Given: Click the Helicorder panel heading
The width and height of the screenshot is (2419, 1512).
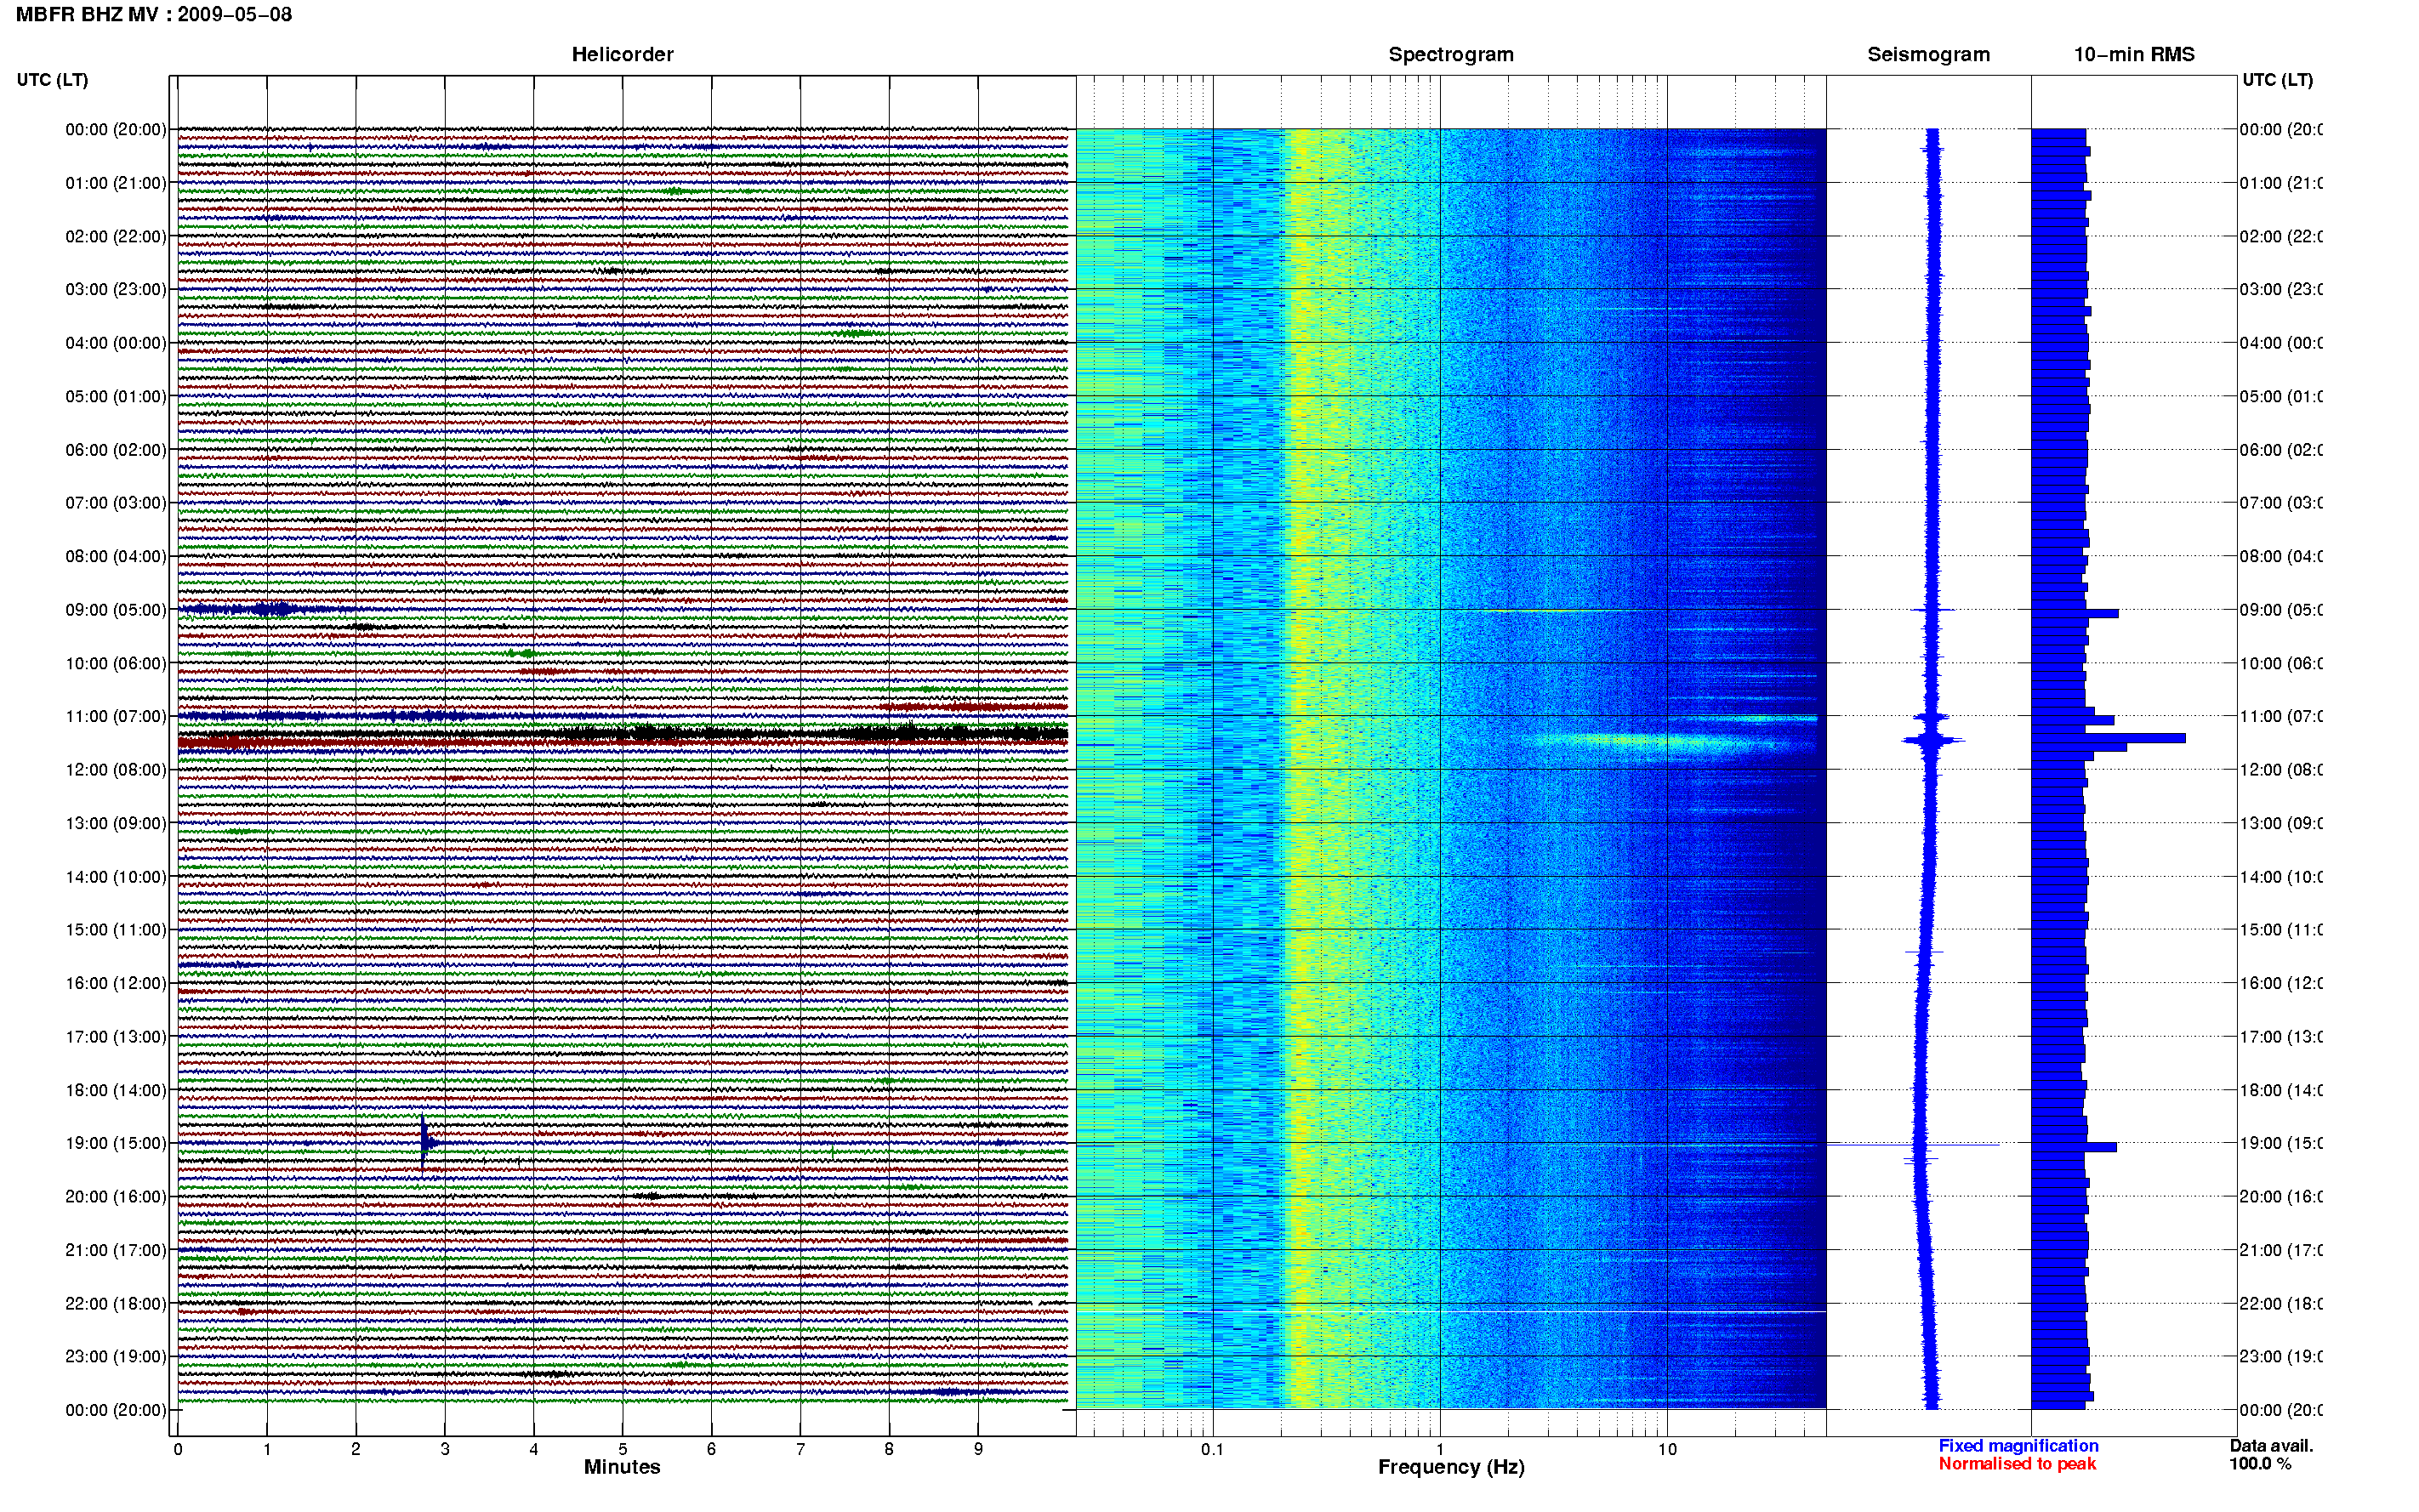Looking at the screenshot, I should [x=622, y=55].
